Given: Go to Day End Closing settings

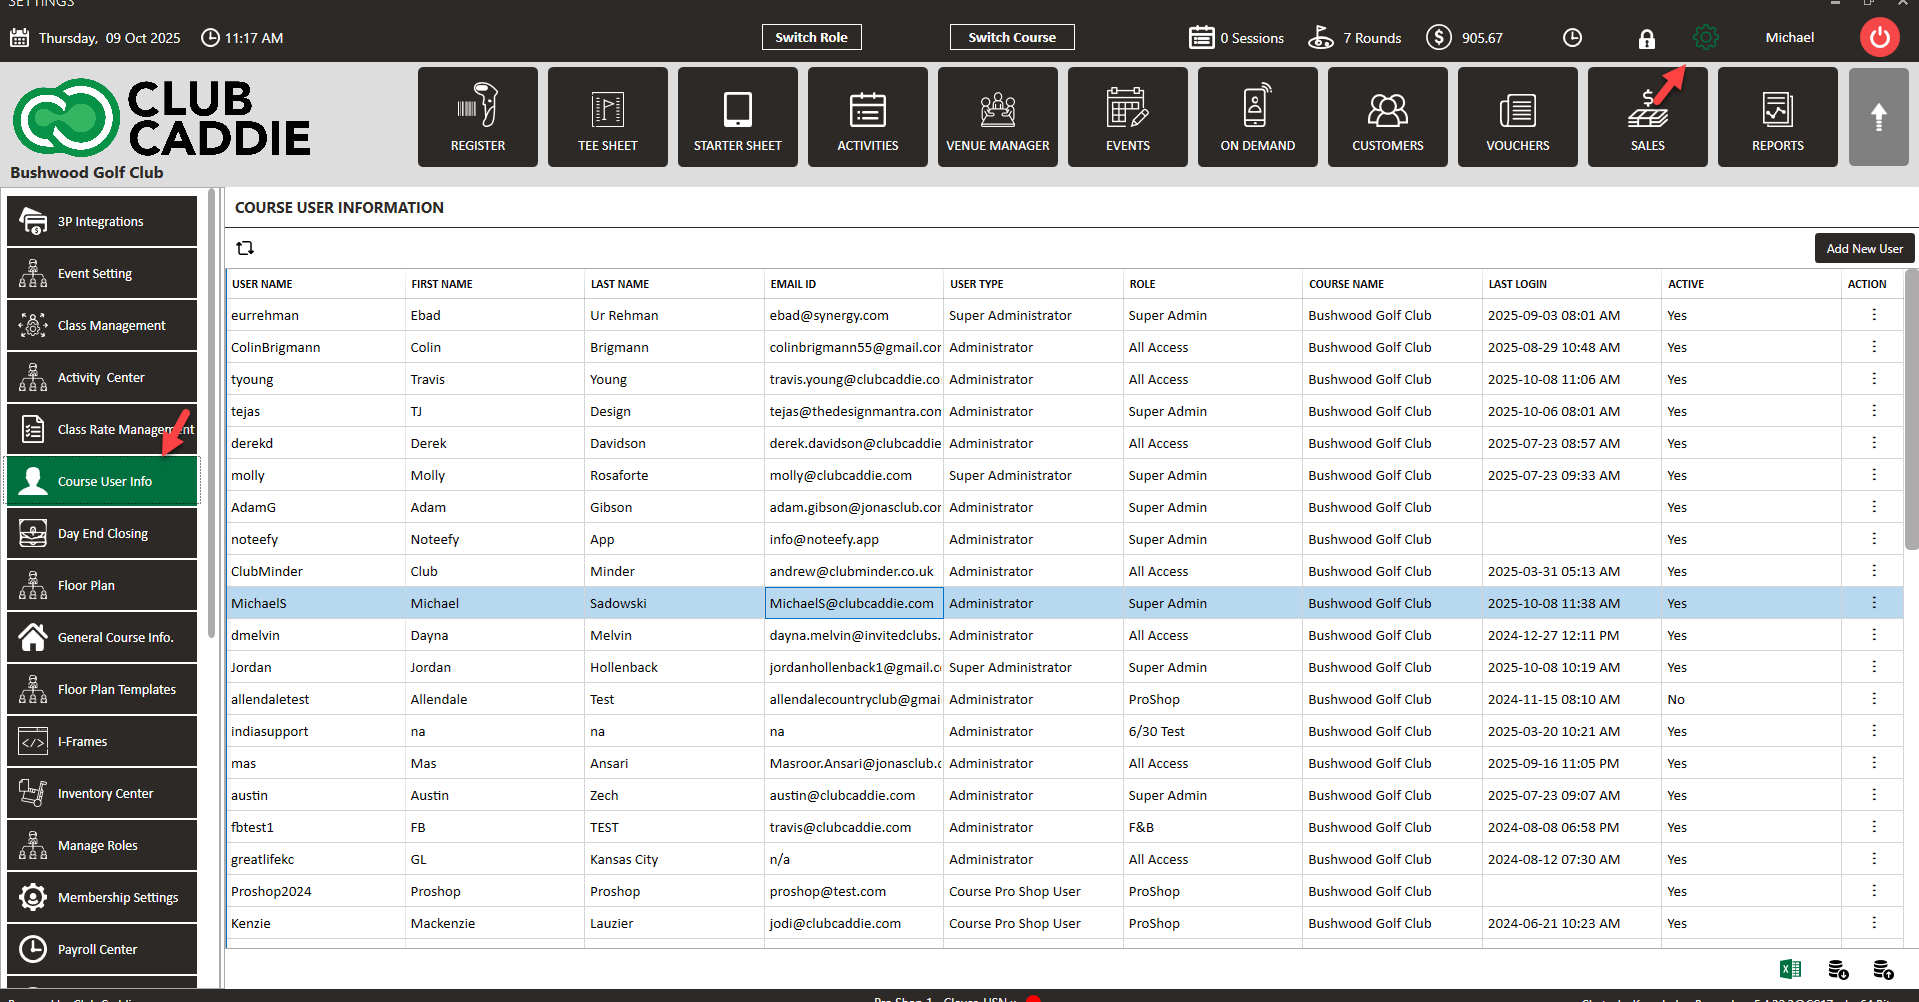Looking at the screenshot, I should pyautogui.click(x=102, y=533).
